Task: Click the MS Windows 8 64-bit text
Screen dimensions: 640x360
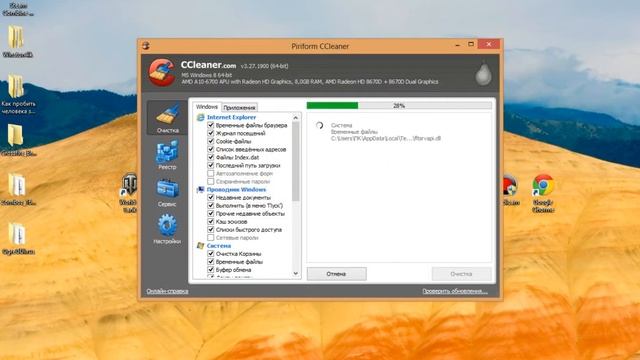Action: pos(207,75)
